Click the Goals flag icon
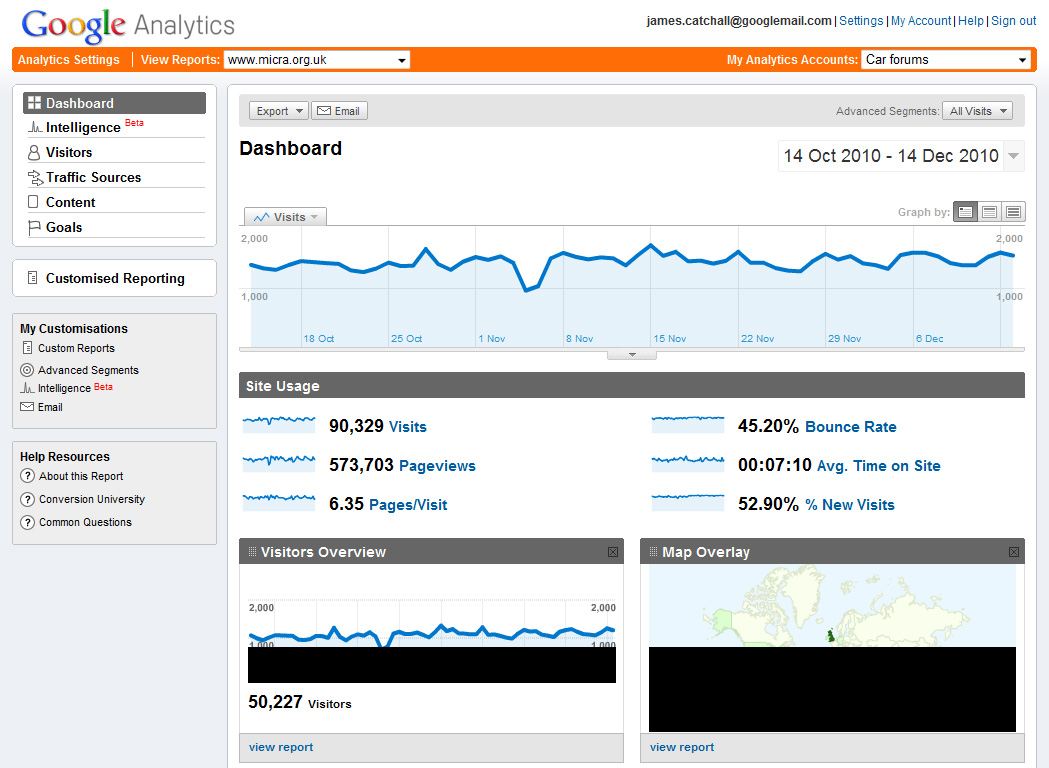 click(35, 228)
